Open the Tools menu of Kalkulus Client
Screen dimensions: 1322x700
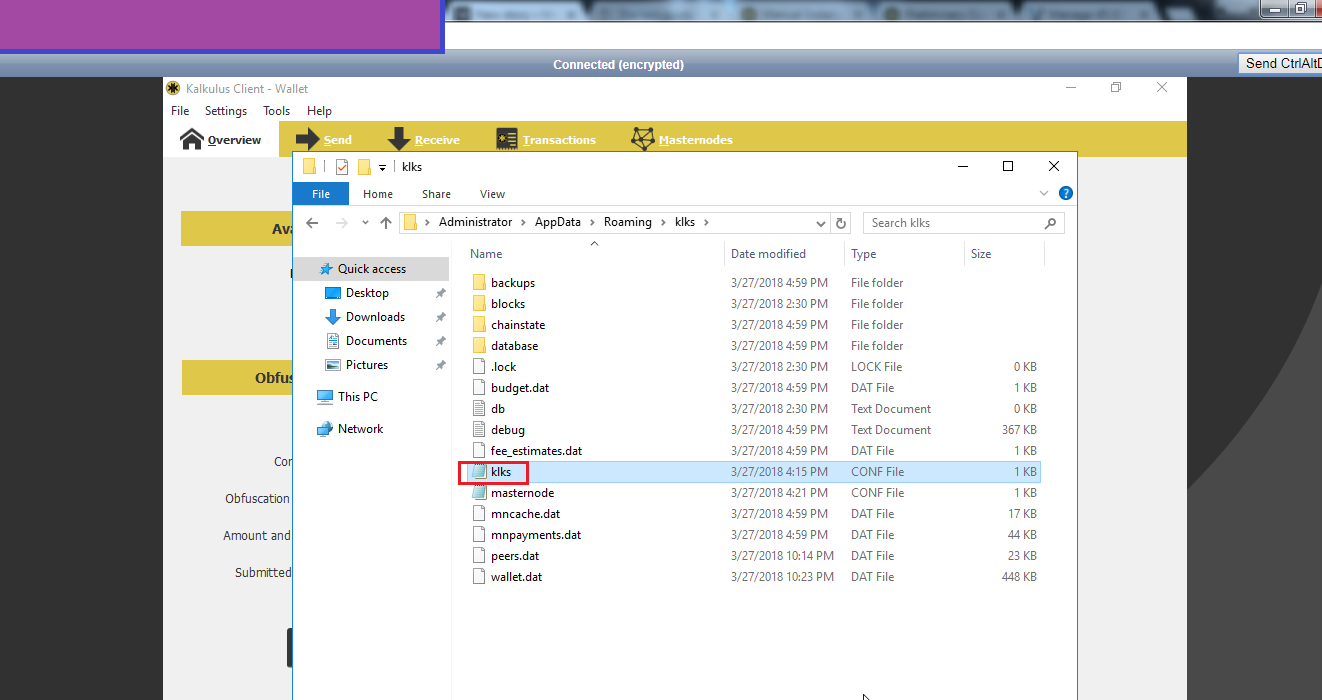[x=277, y=111]
